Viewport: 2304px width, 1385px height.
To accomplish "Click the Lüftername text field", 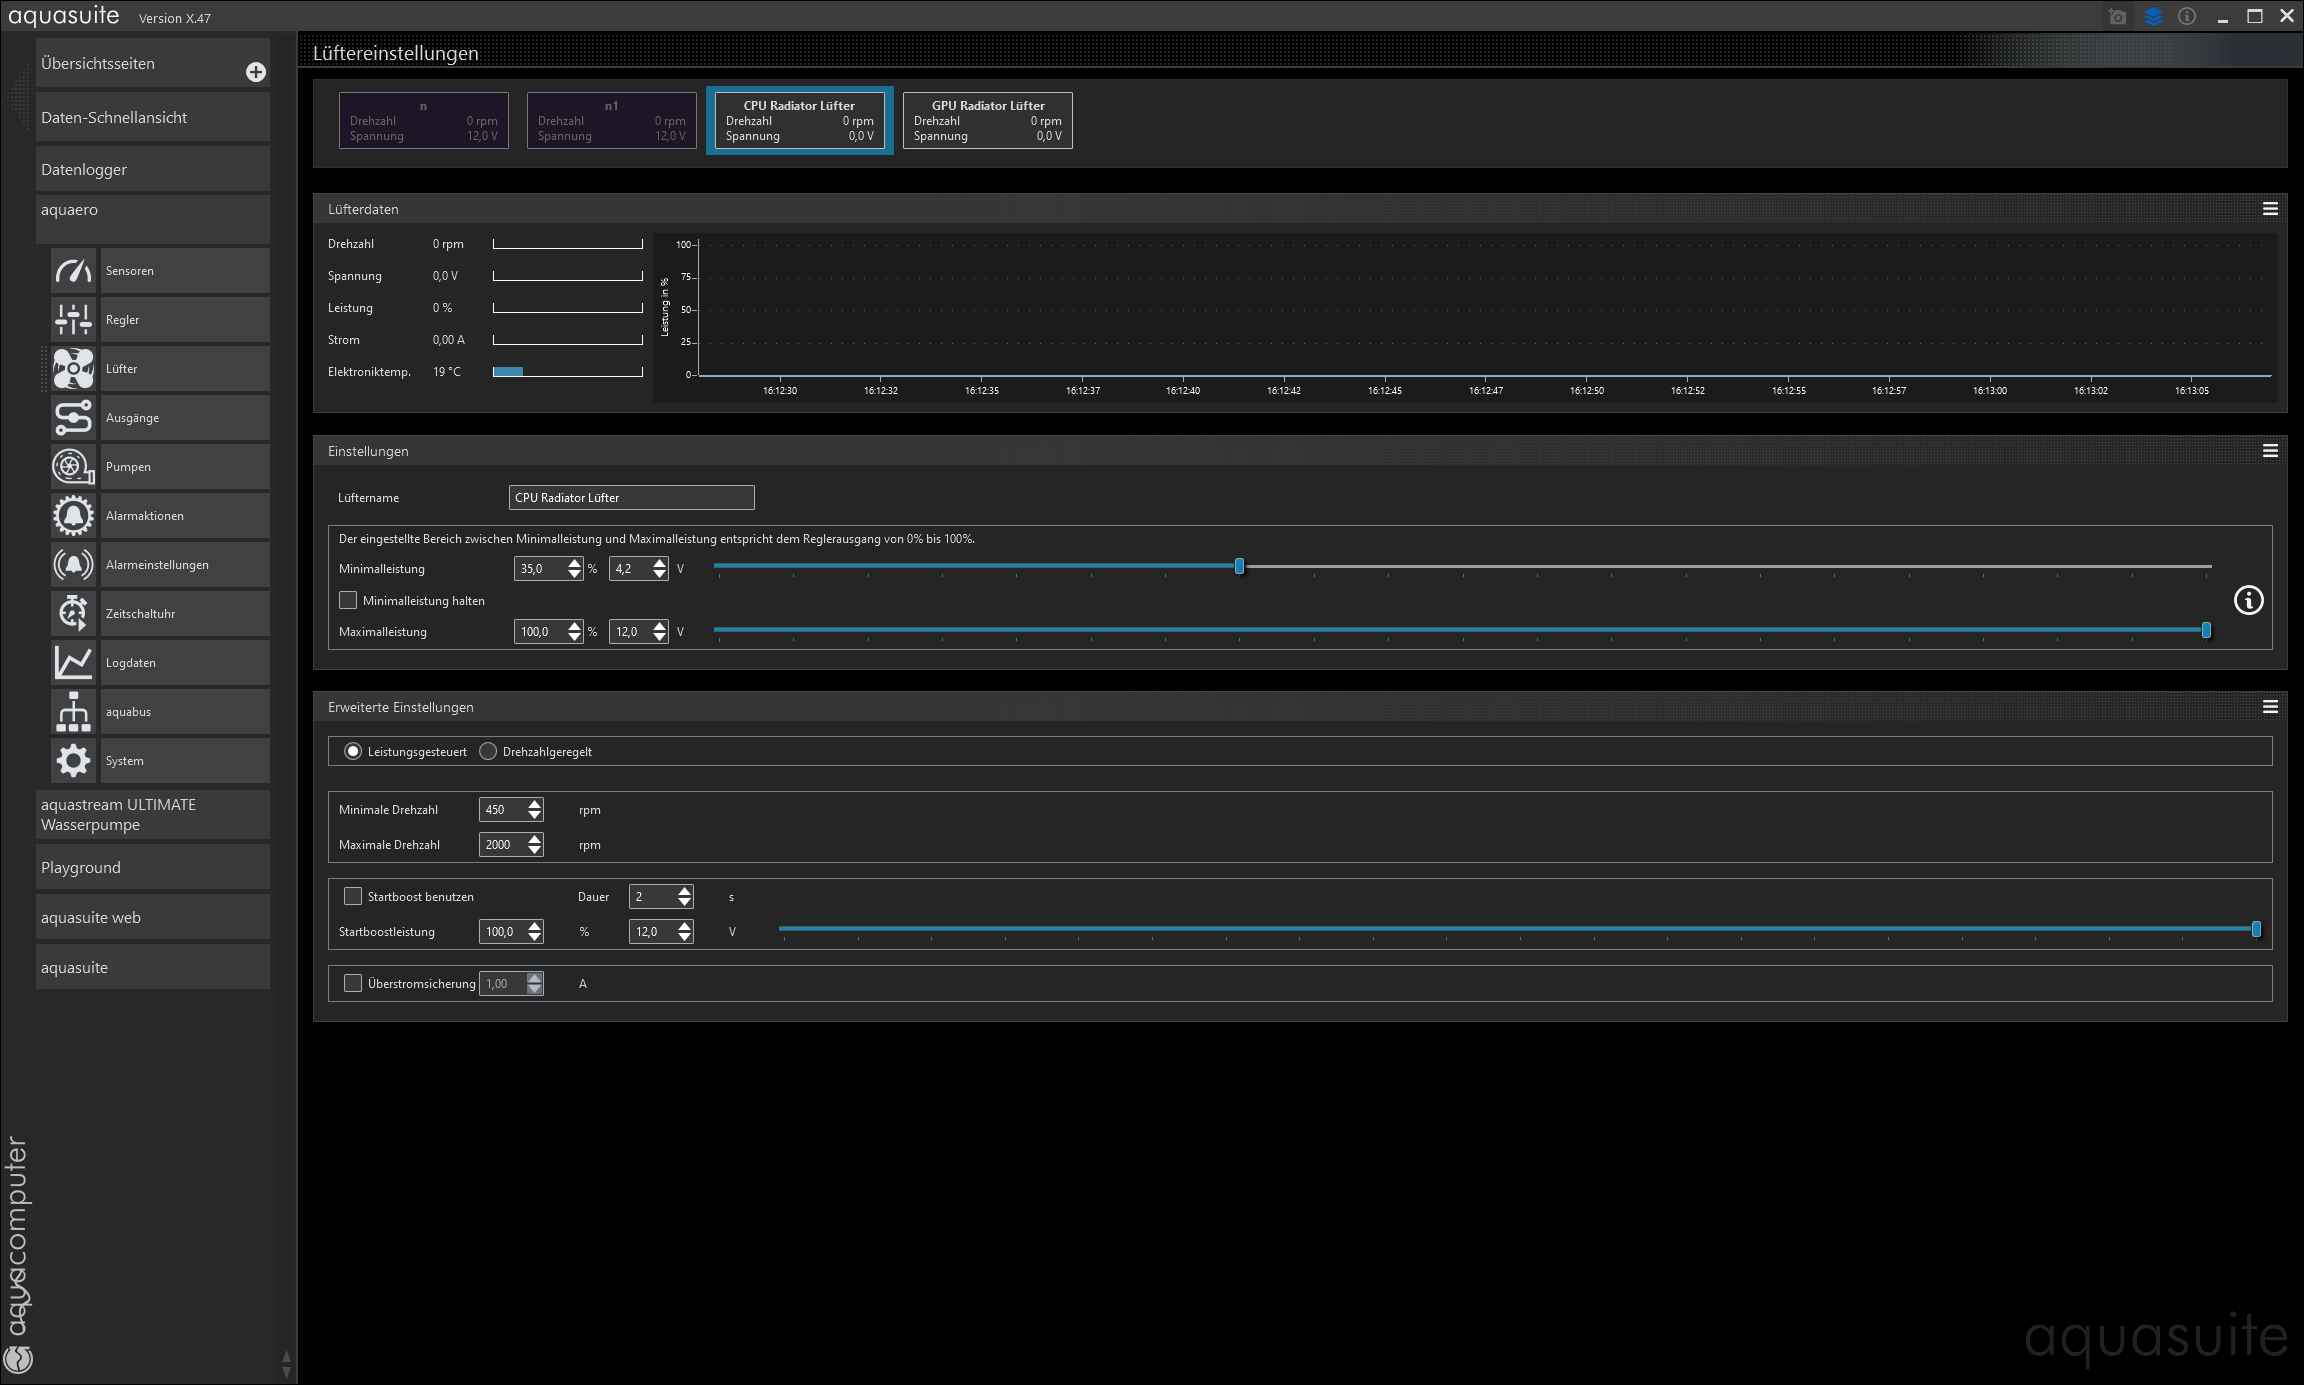I will [631, 497].
